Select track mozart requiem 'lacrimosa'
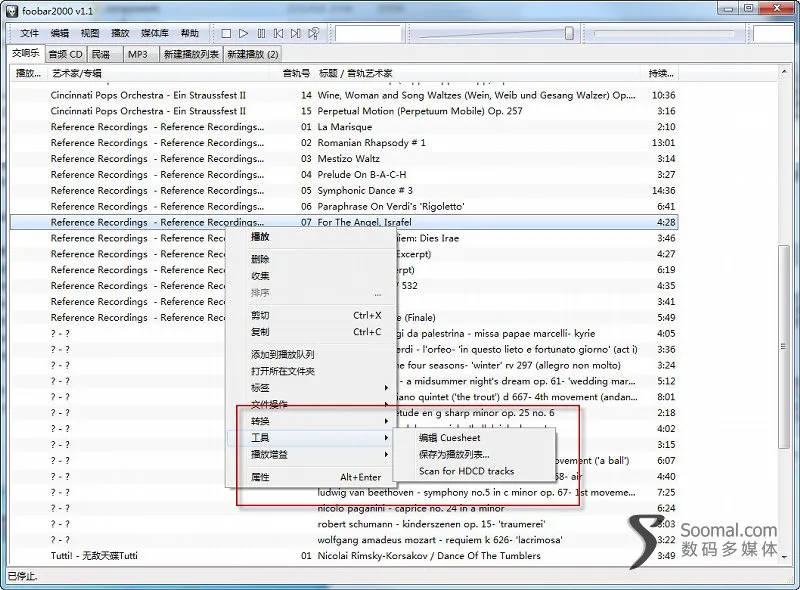 (344, 540)
